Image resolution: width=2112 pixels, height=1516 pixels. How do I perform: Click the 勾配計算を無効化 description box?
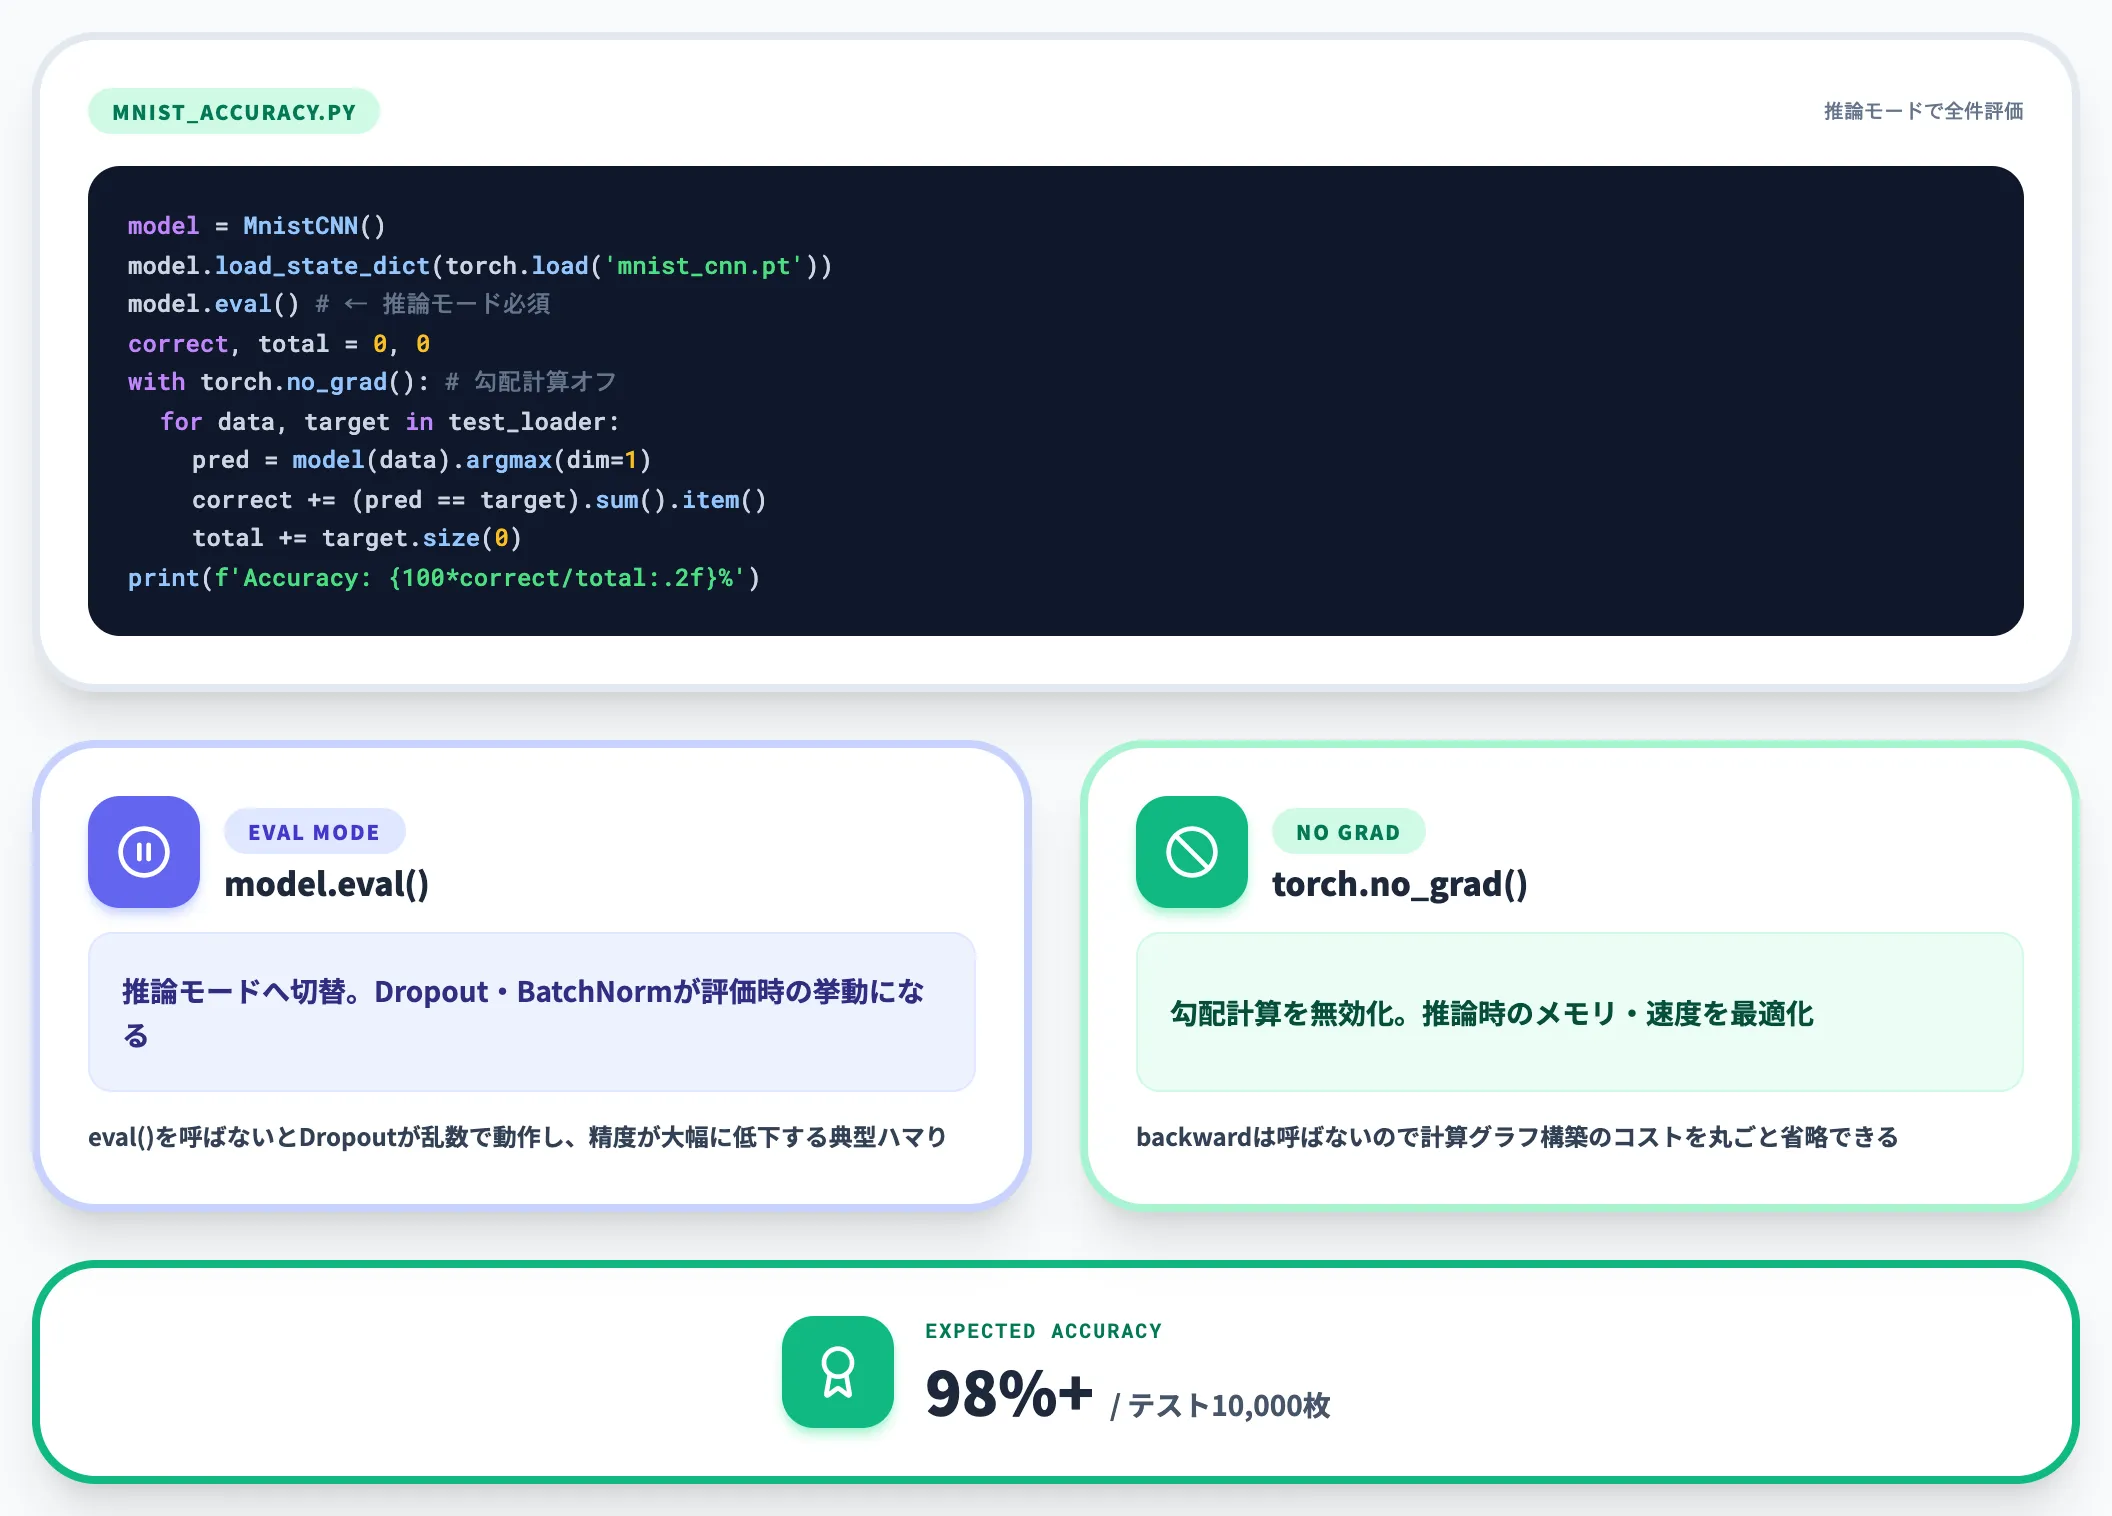pyautogui.click(x=1580, y=1012)
